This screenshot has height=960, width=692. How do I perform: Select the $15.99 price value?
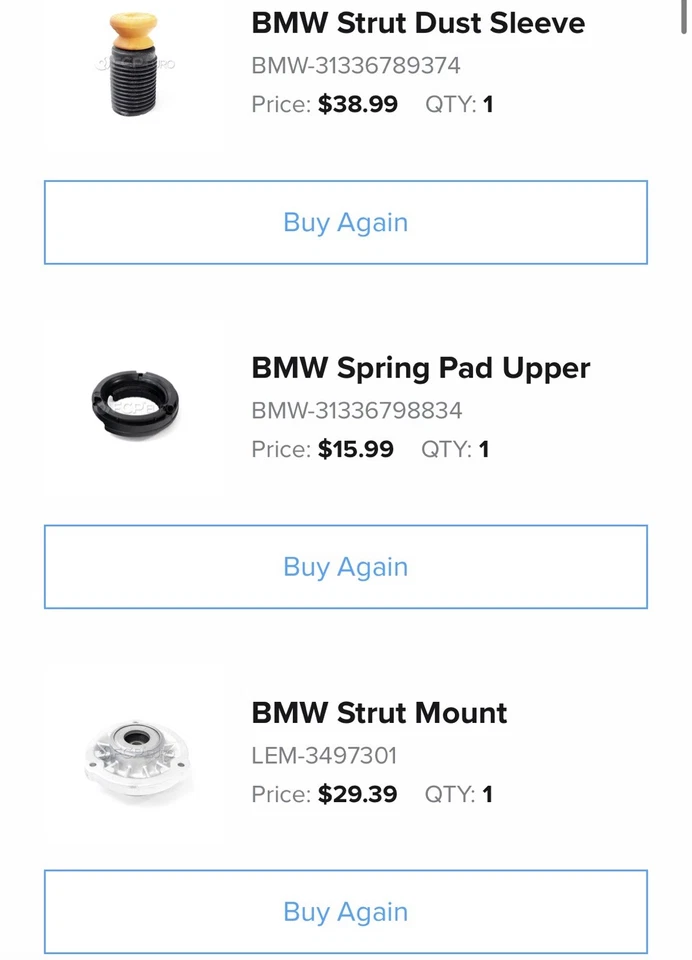pos(355,449)
